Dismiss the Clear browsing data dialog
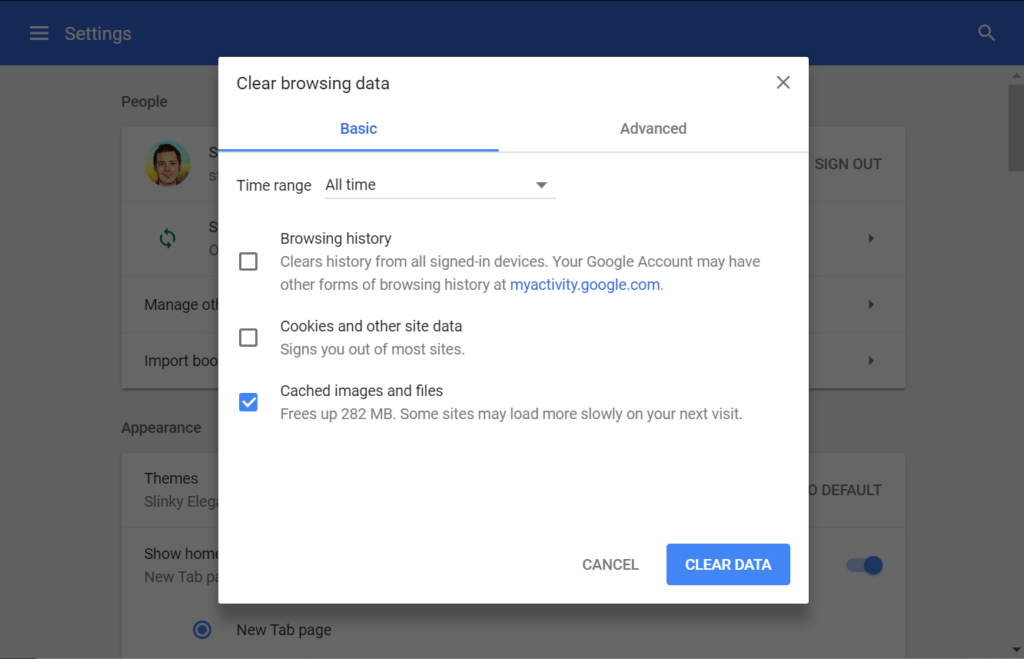This screenshot has height=659, width=1024. pos(783,82)
